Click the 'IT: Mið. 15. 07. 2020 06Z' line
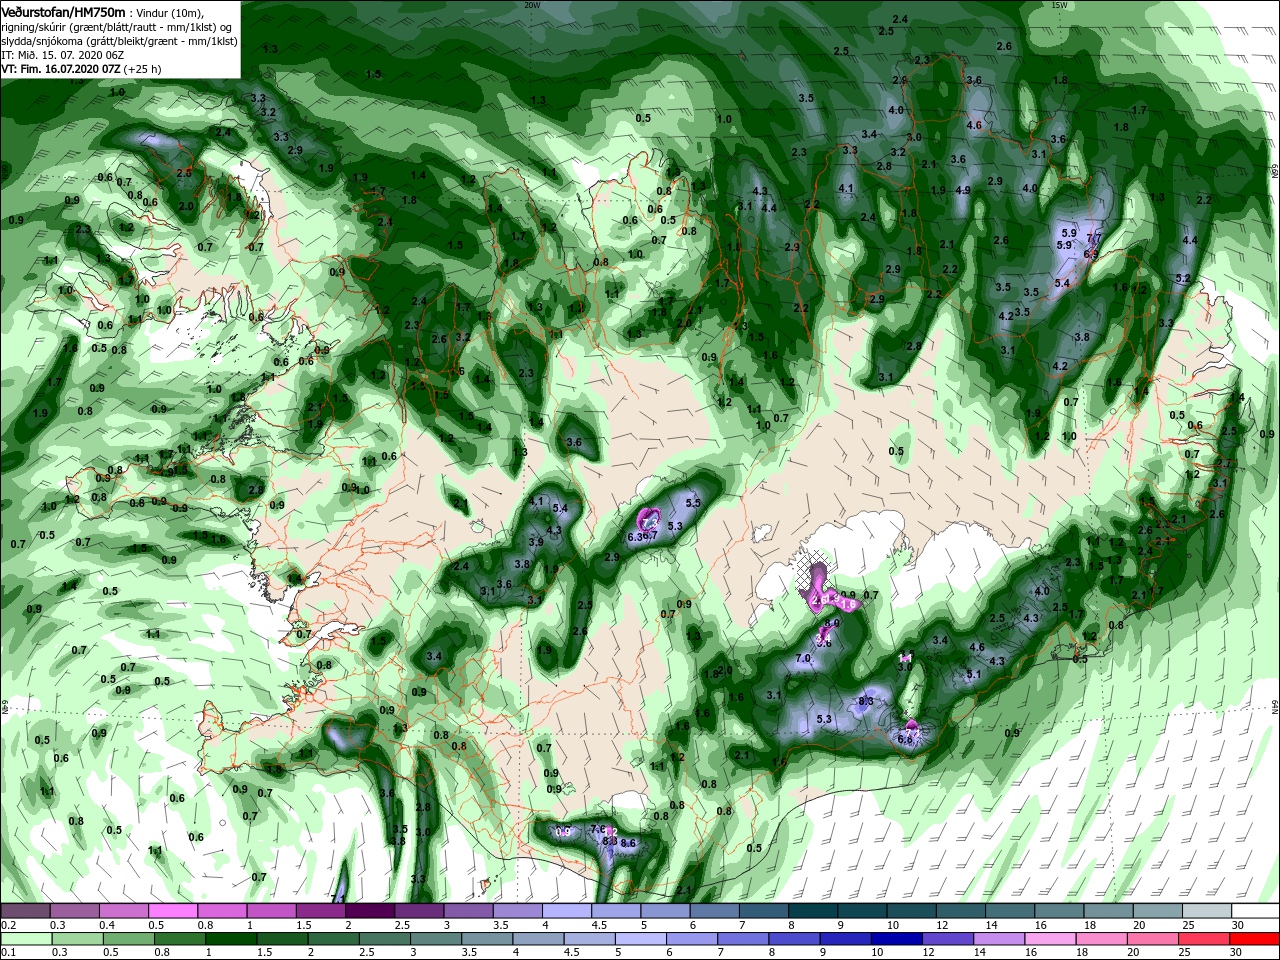The image size is (1280, 960). click(64, 55)
